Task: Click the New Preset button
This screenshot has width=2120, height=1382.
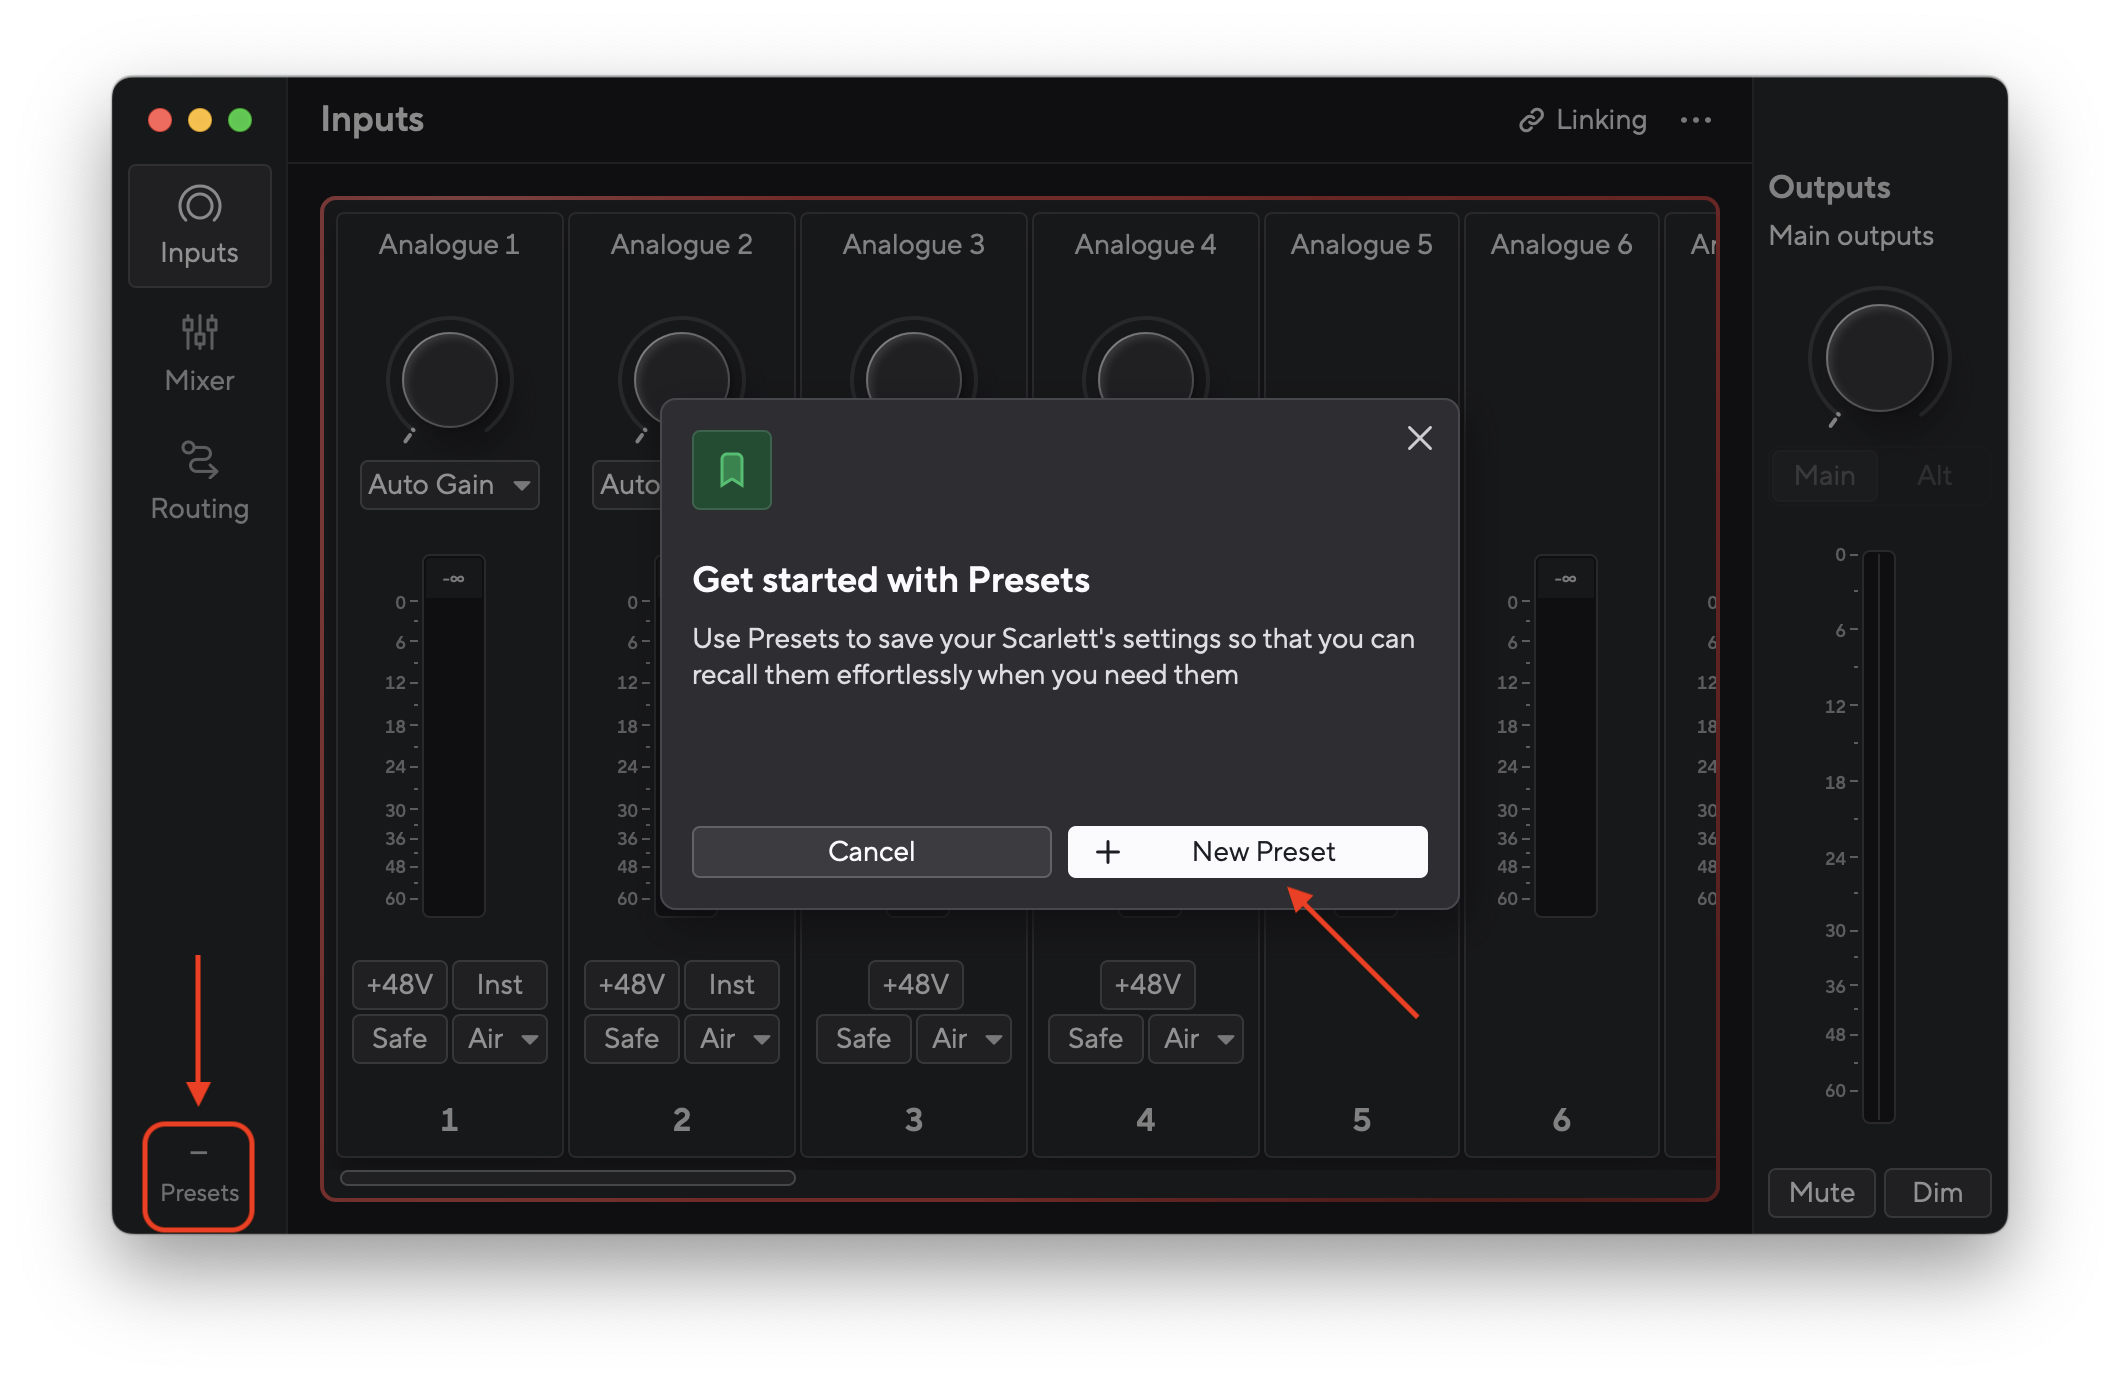Action: [x=1246, y=851]
